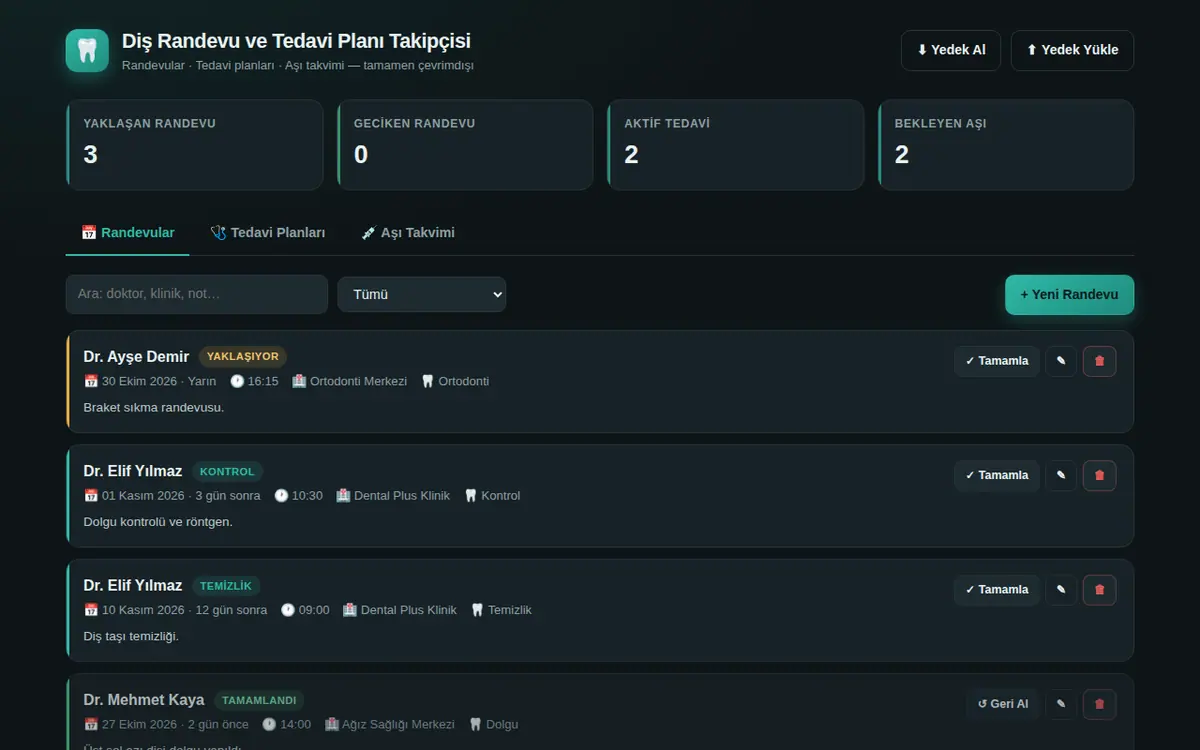The image size is (1200, 750).
Task: Click the TAMAMLANDI status badge
Action: point(259,700)
